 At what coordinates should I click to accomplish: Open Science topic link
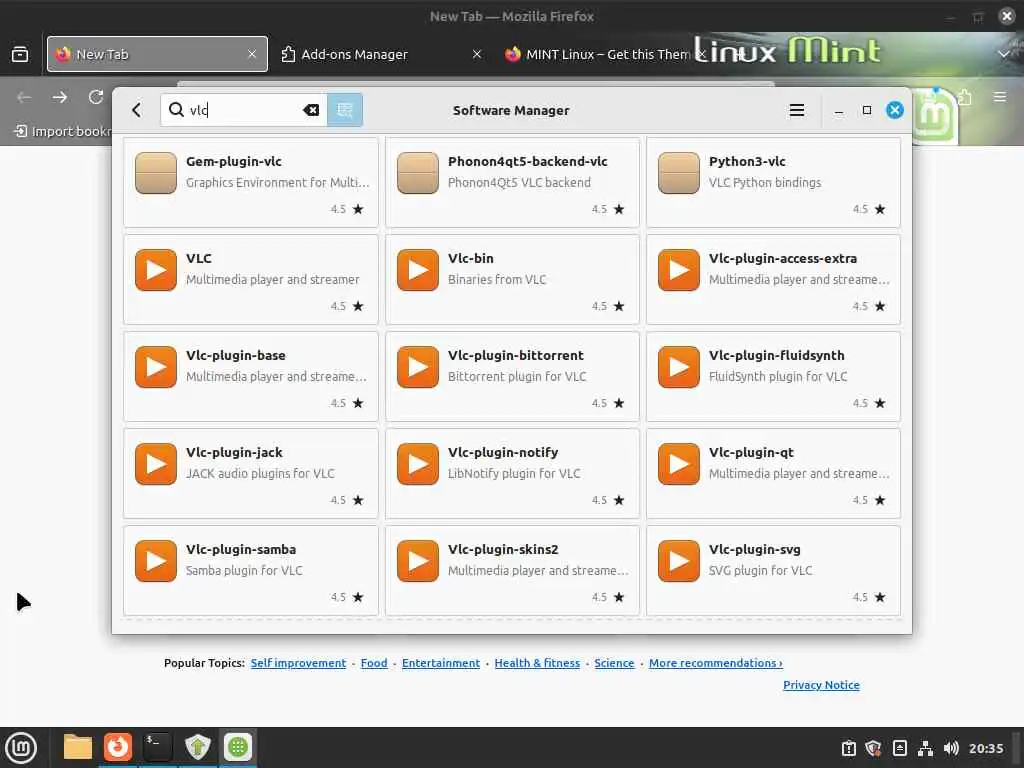coord(615,663)
